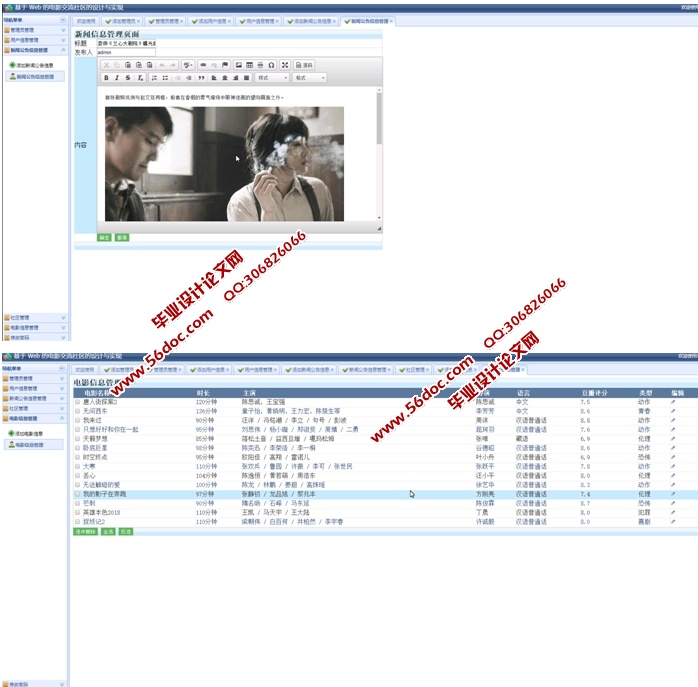Align text left in the editor
Image resolution: width=698 pixels, height=687 pixels.
coord(214,78)
